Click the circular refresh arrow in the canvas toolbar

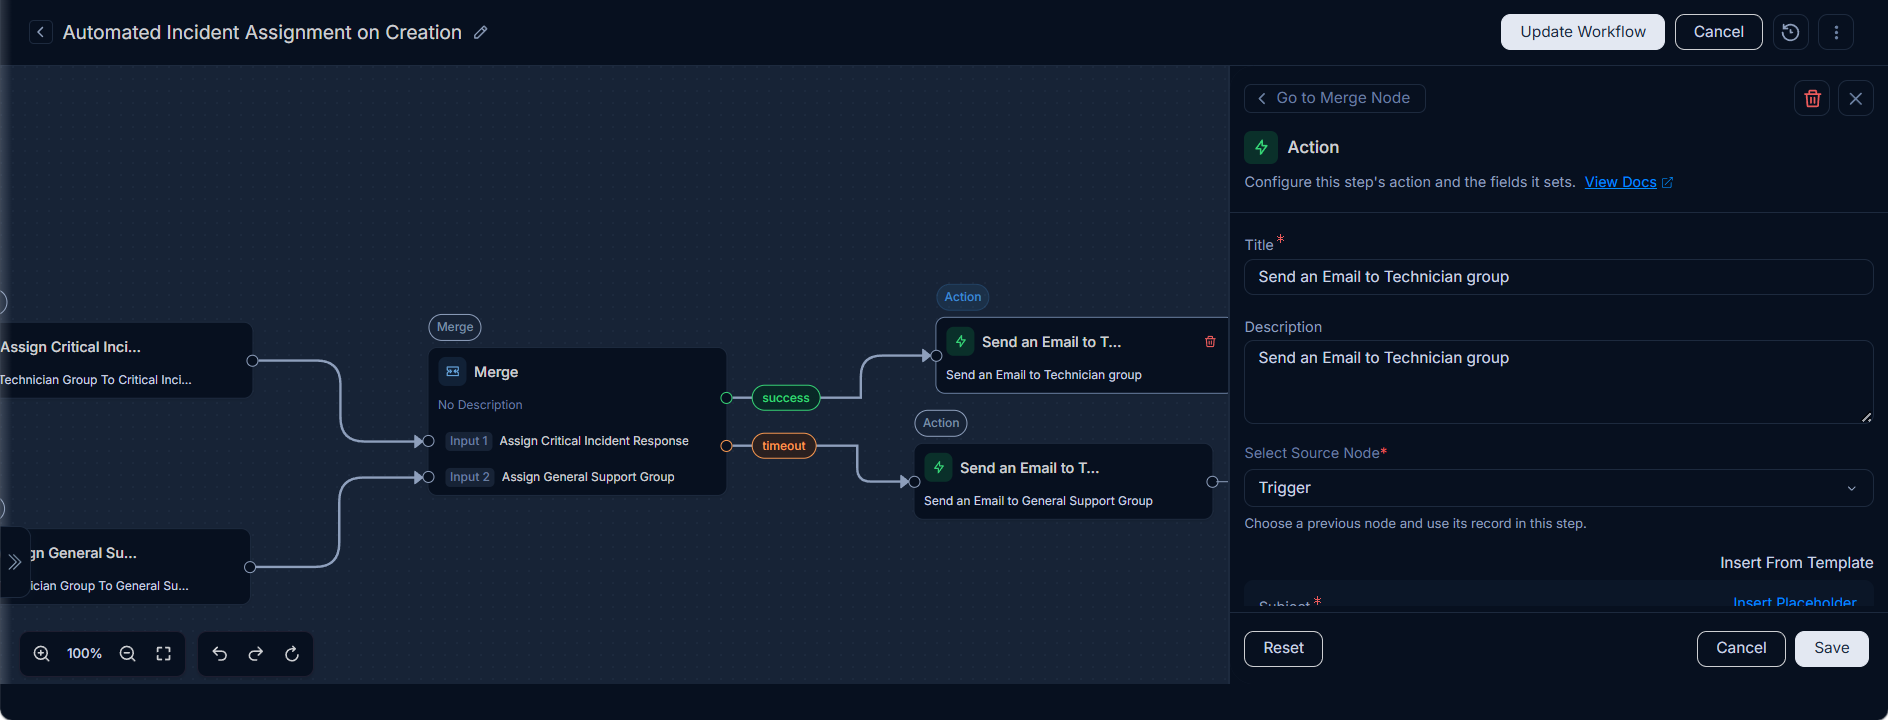[x=292, y=654]
